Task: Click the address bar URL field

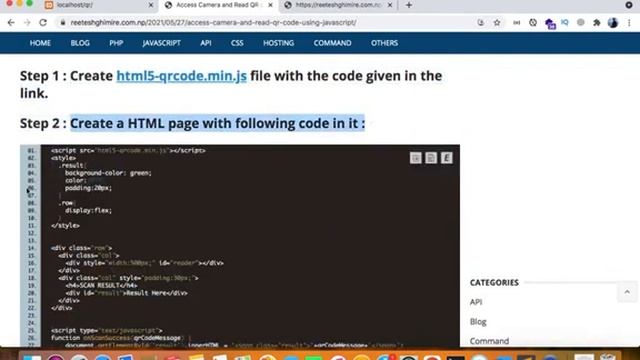Action: point(265,23)
